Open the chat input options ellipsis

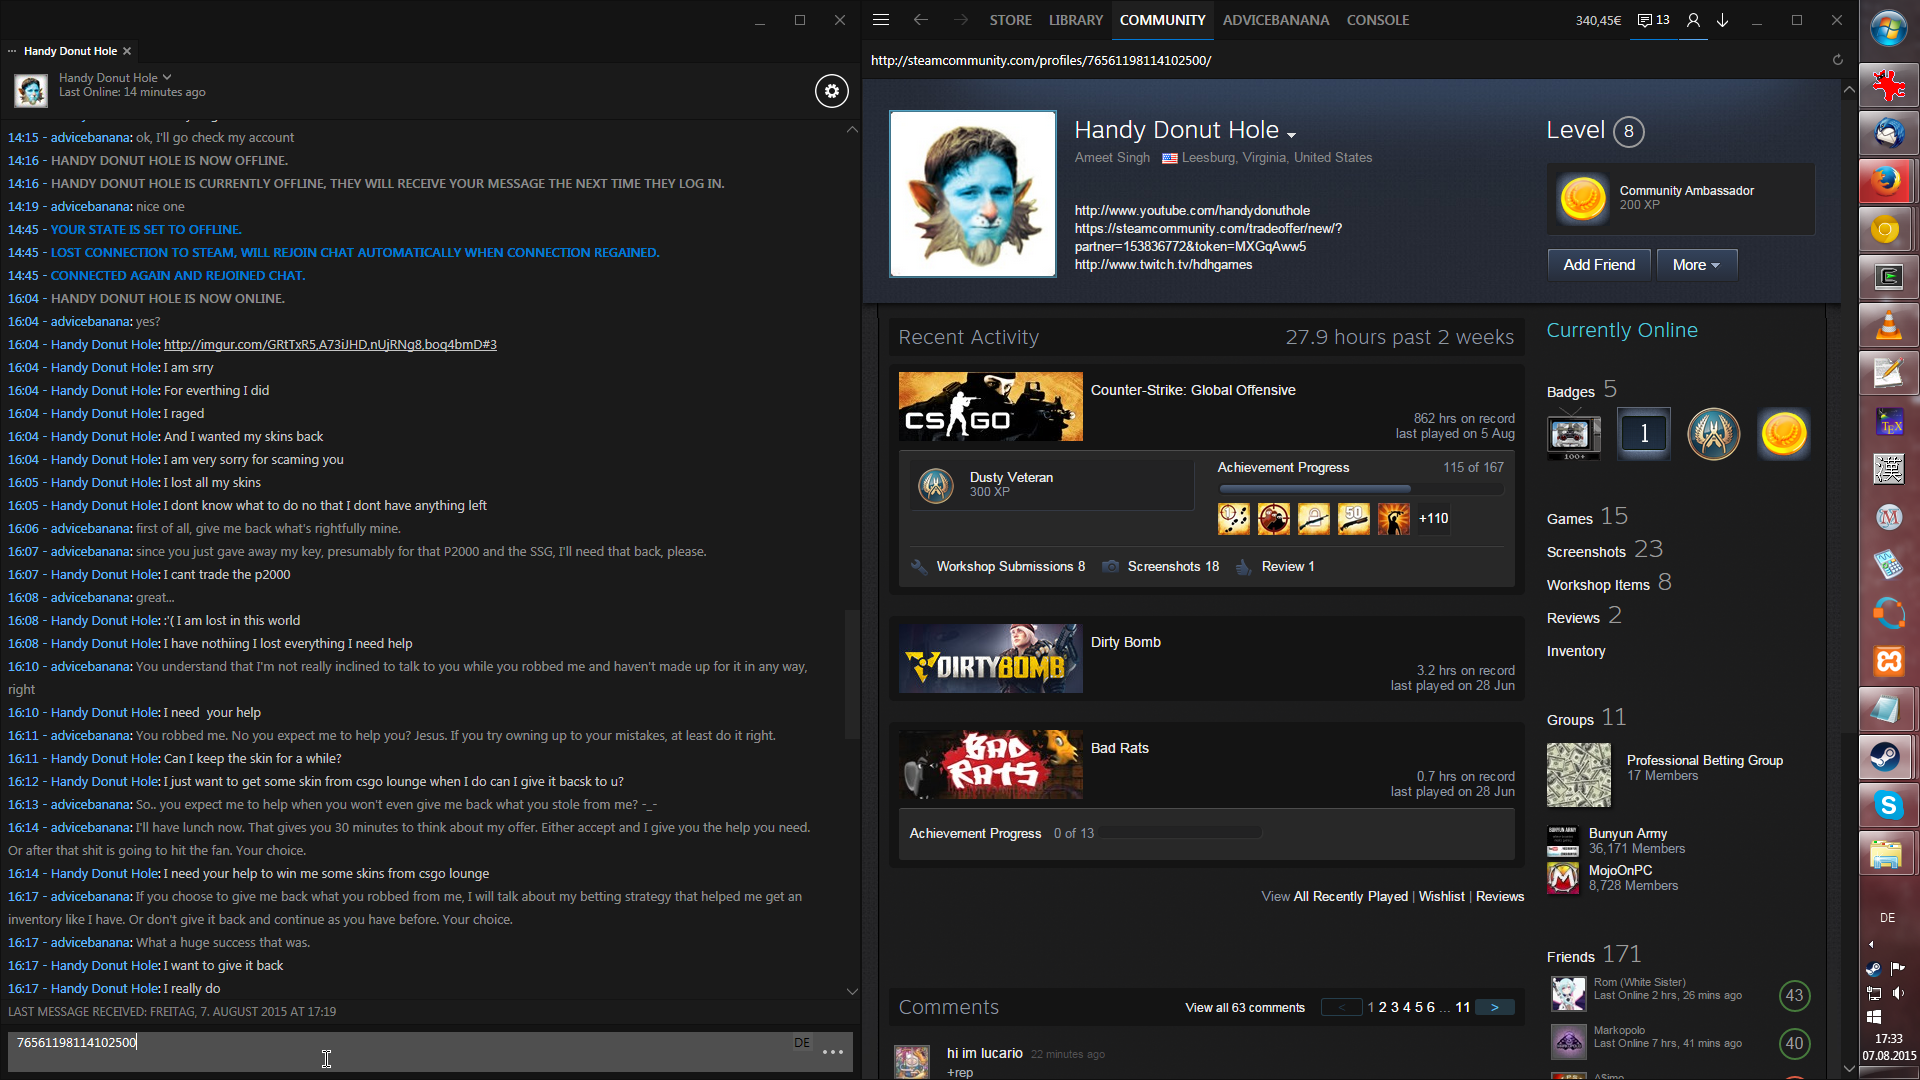pyautogui.click(x=832, y=1052)
